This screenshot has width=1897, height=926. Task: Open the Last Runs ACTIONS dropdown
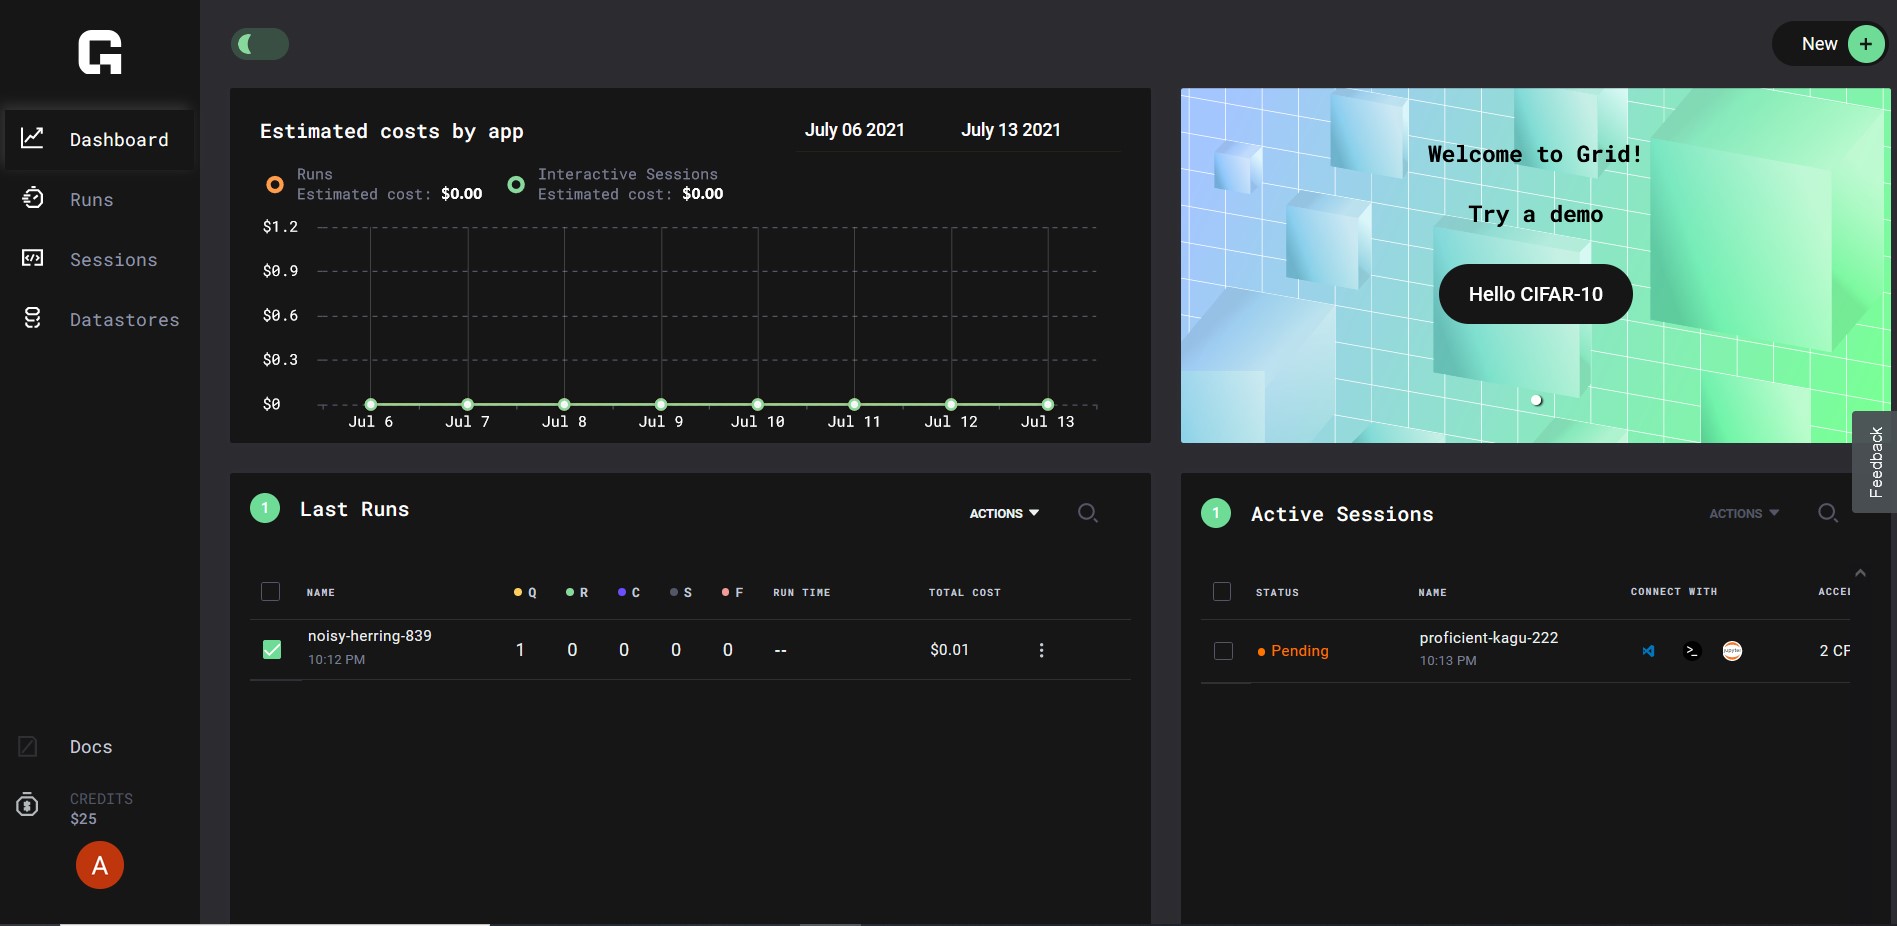[x=1004, y=513]
